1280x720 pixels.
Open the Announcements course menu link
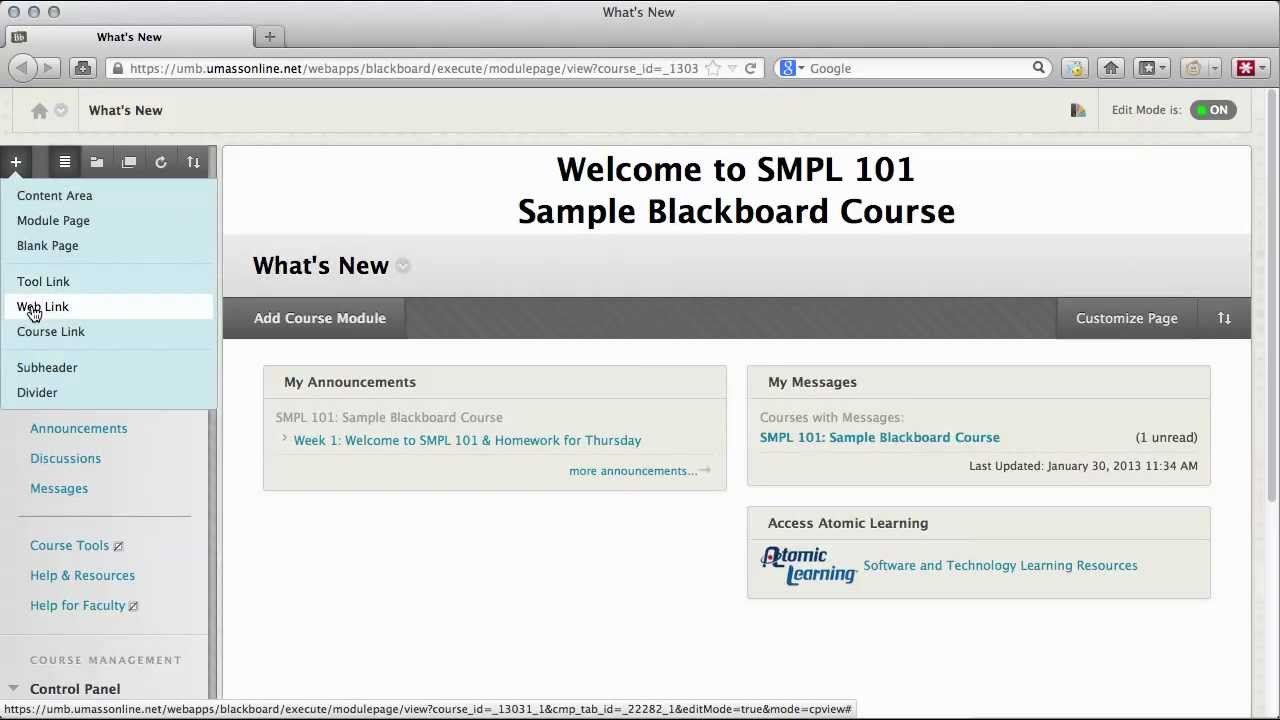coord(79,429)
